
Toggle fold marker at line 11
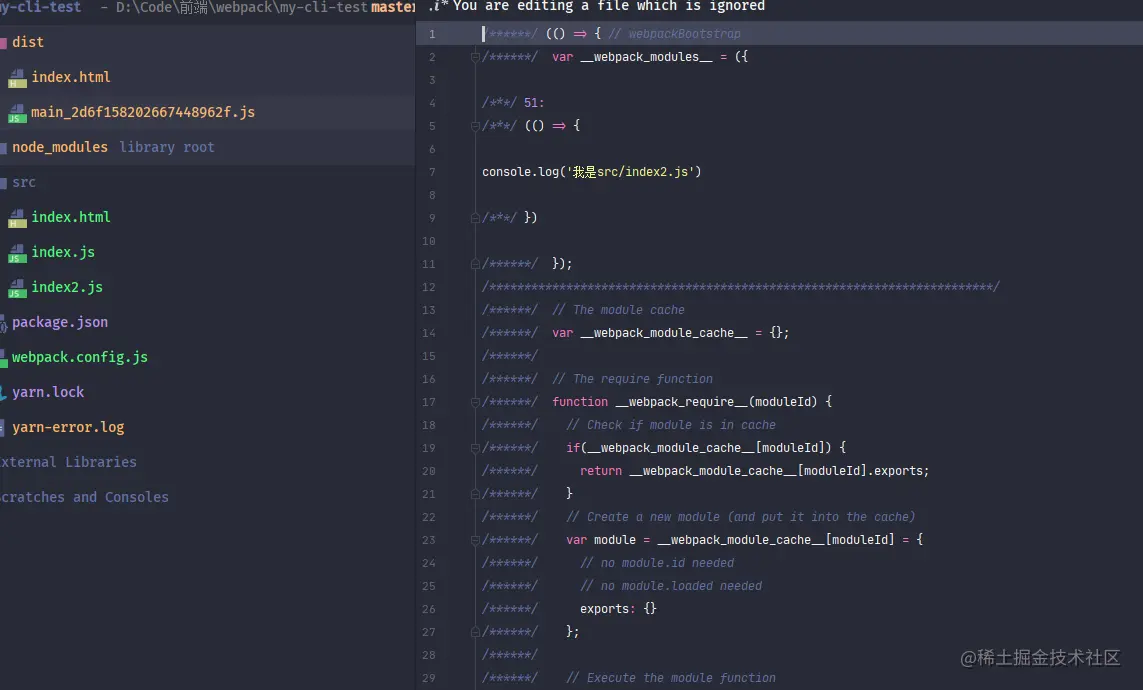[475, 264]
